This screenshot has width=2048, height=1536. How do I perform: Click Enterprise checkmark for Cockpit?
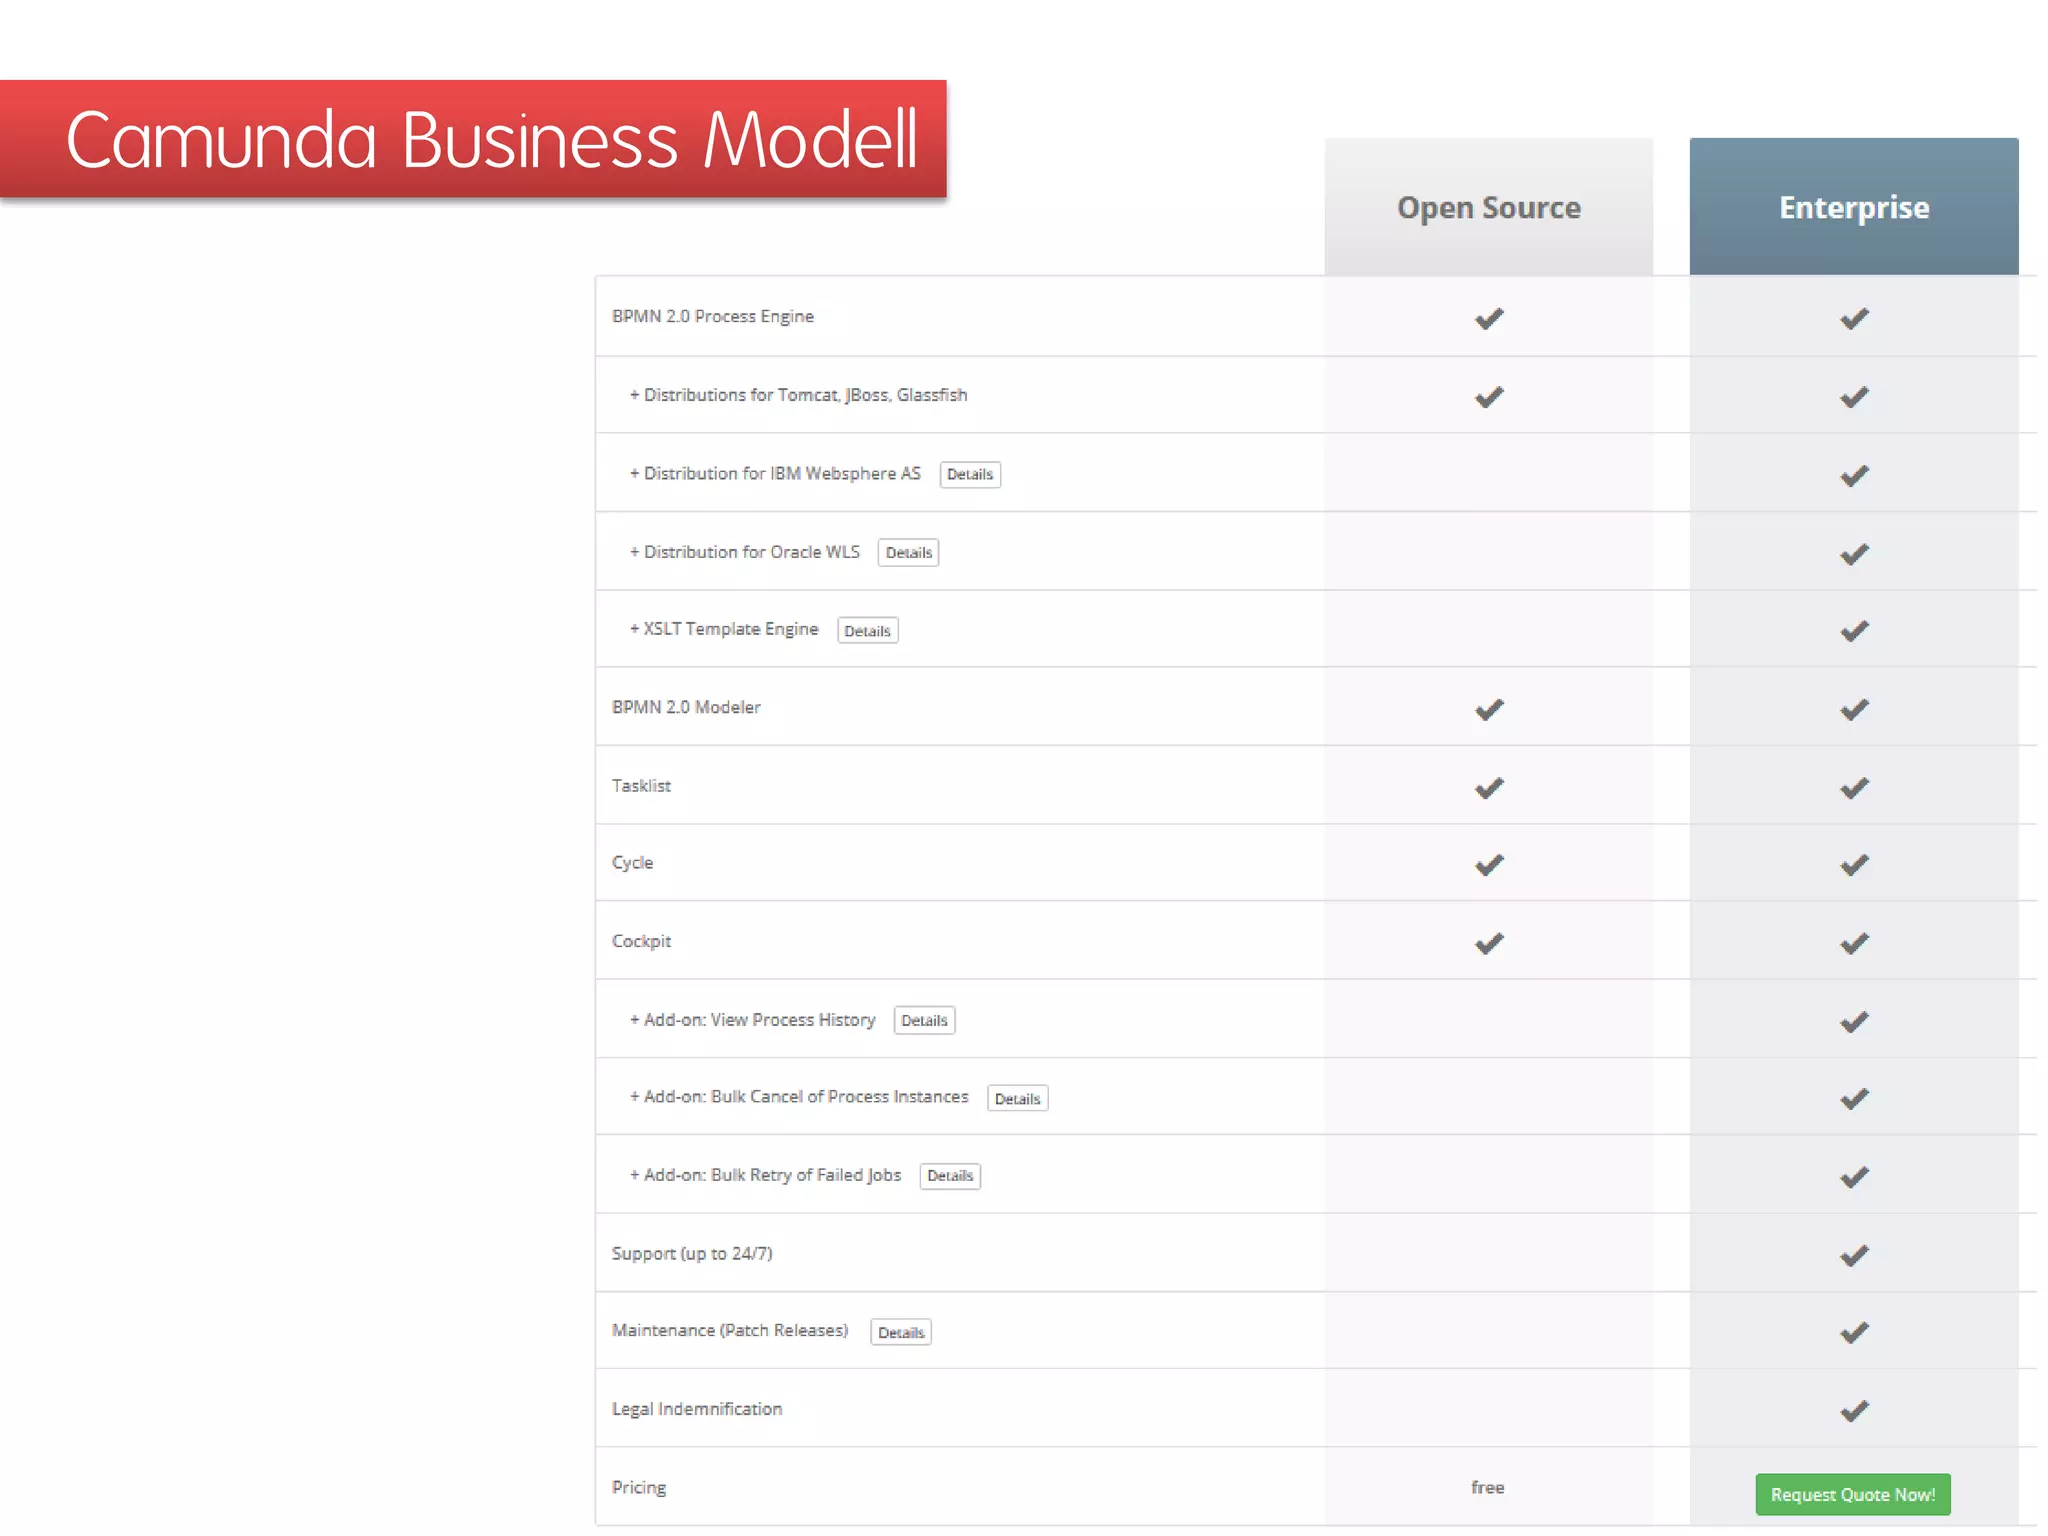(x=1854, y=943)
